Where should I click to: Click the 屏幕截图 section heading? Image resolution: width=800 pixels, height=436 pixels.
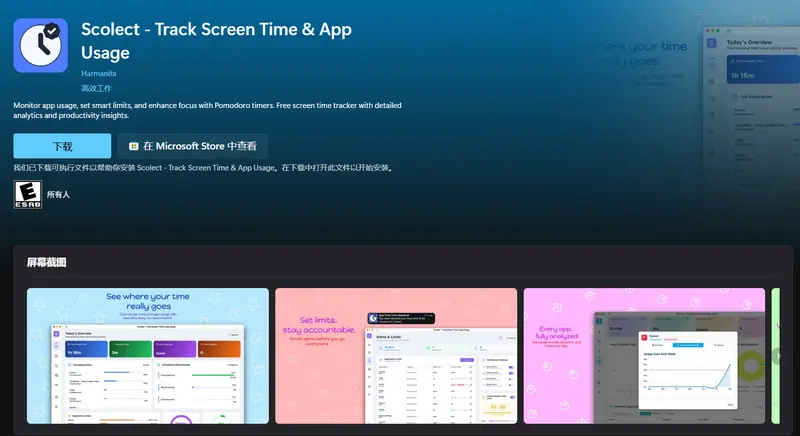(46, 263)
